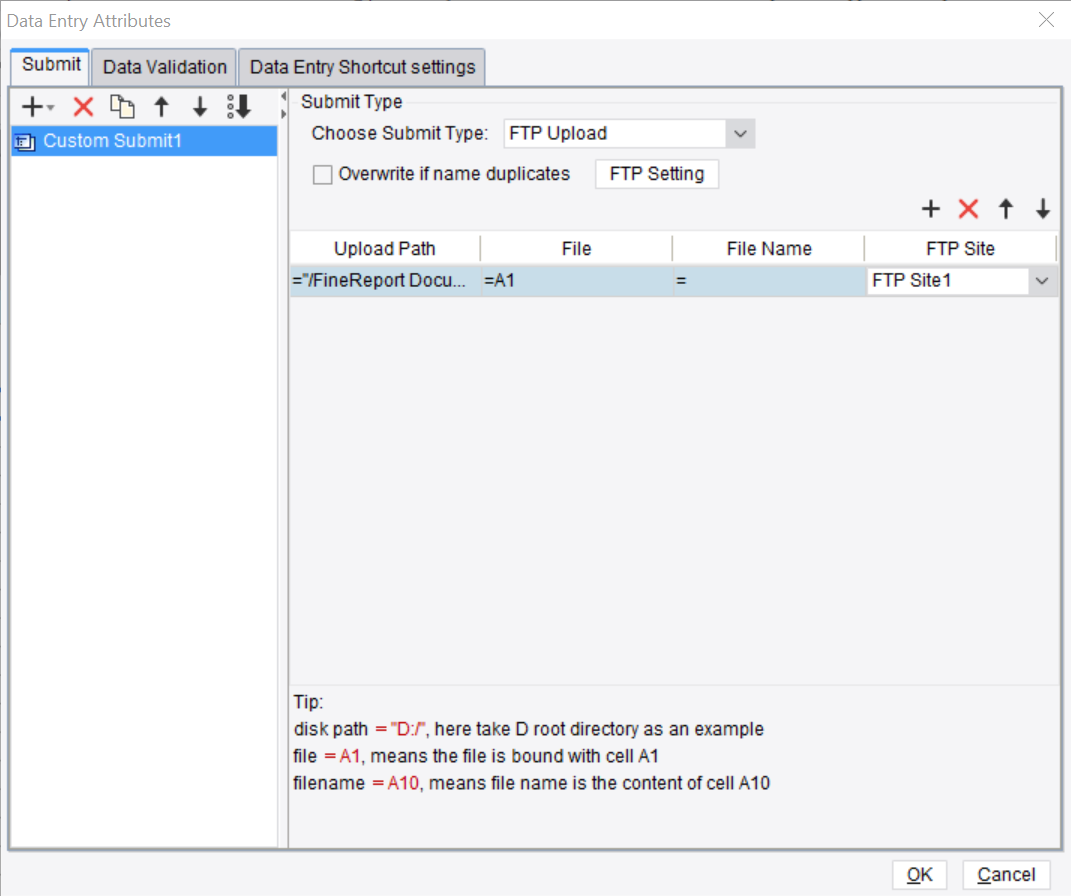Remove the selected upload row
Viewport: 1071px width, 896px height.
(x=969, y=208)
